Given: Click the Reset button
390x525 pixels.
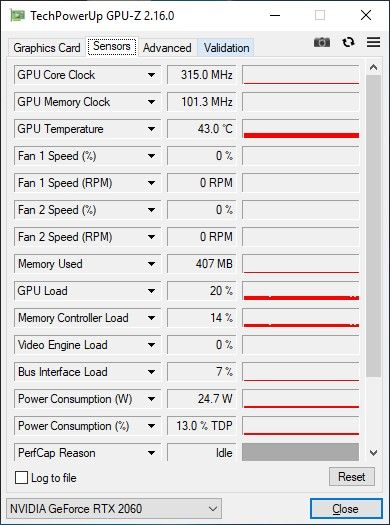Looking at the screenshot, I should (x=352, y=476).
